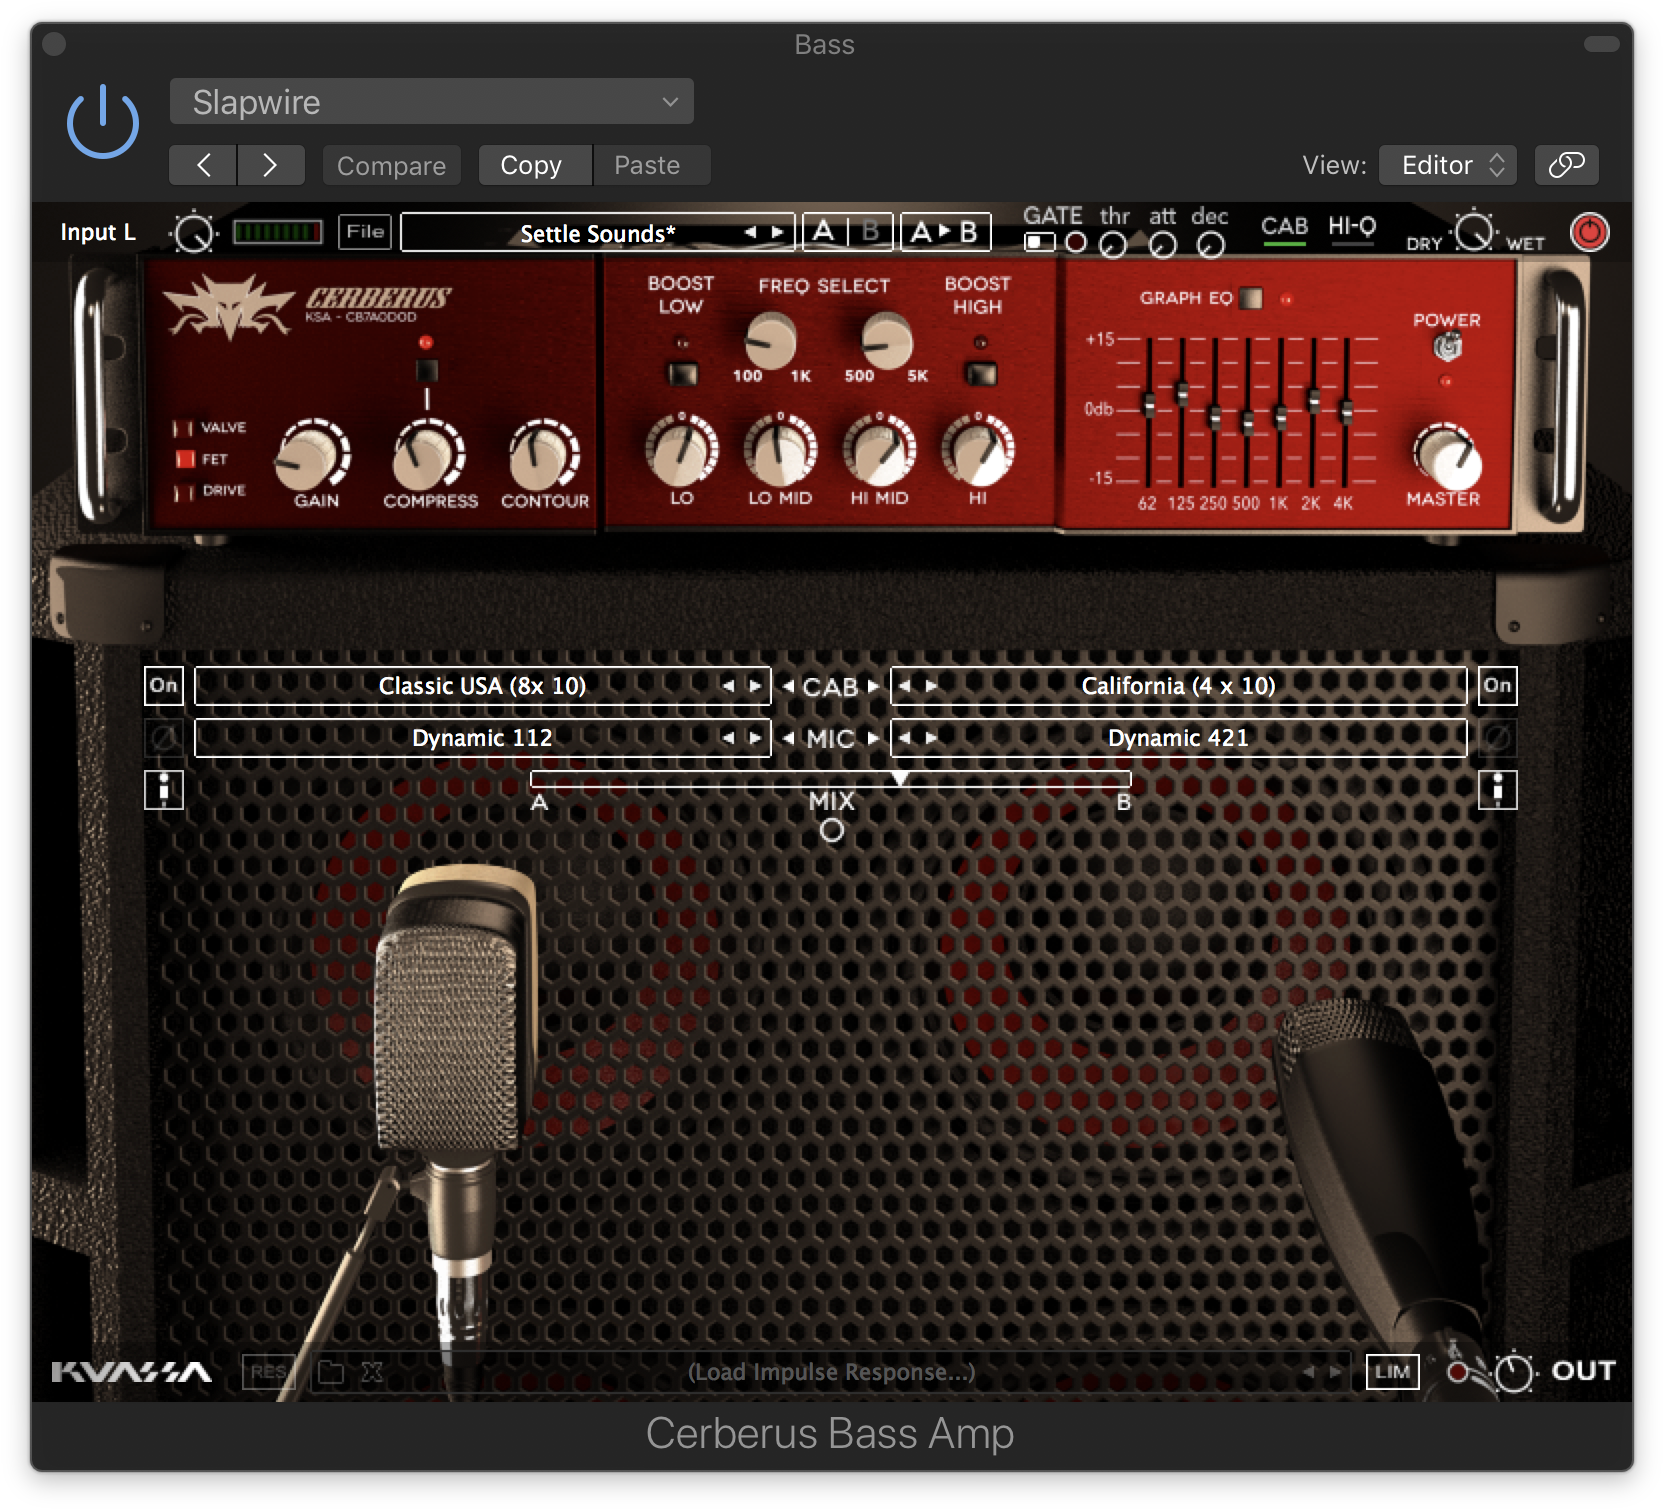This screenshot has height=1509, width=1663.
Task: Toggle the noise GATE switch
Action: click(1040, 242)
